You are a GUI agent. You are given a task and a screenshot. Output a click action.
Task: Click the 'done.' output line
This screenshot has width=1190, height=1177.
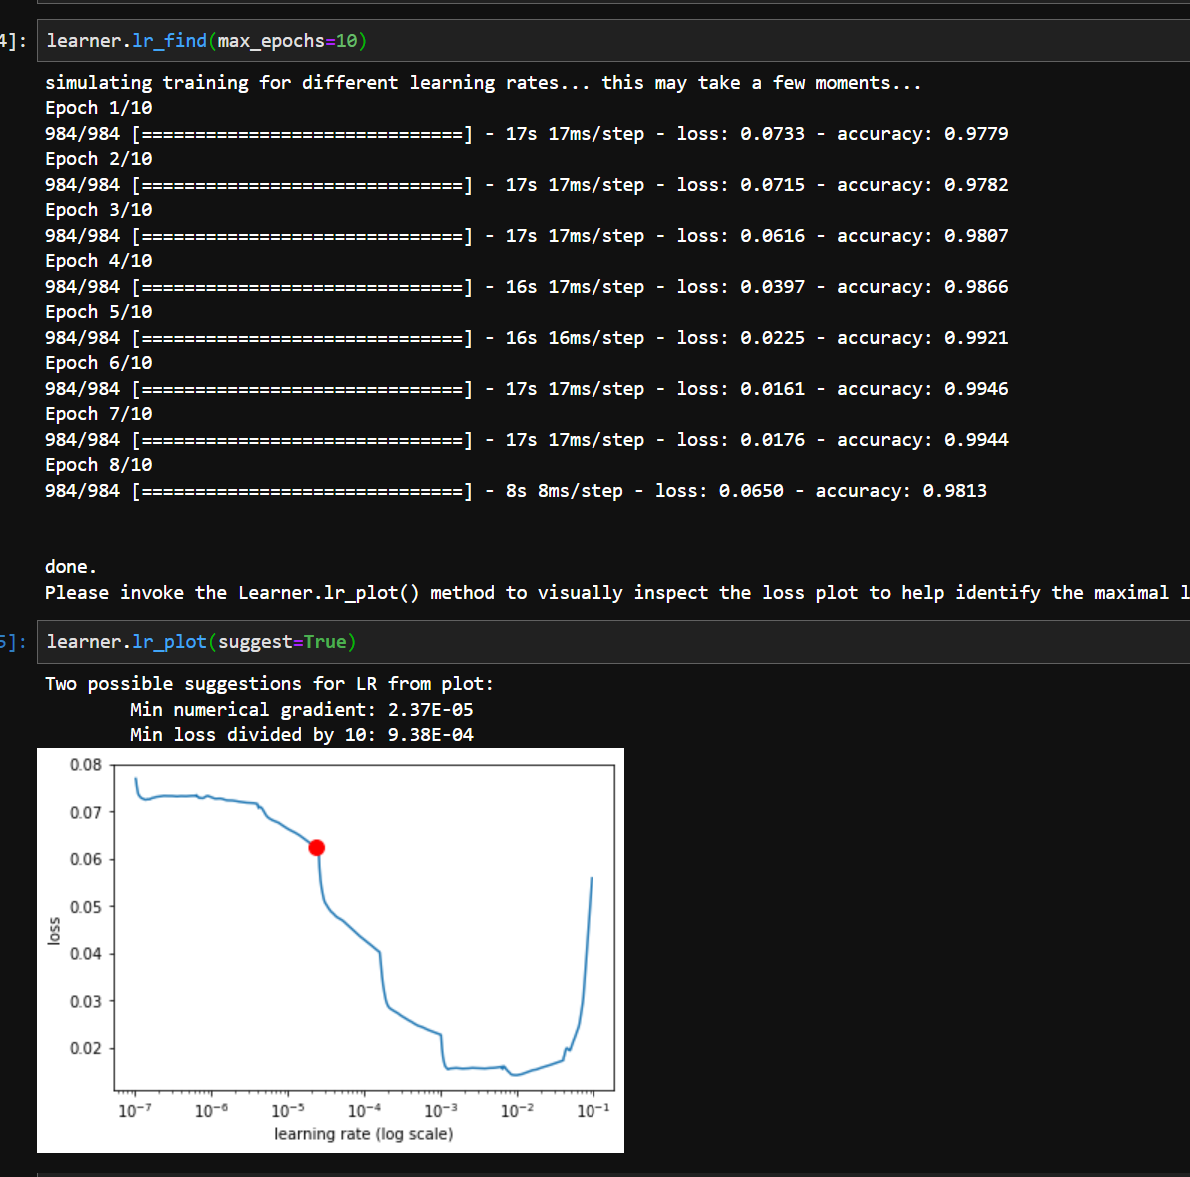point(71,567)
